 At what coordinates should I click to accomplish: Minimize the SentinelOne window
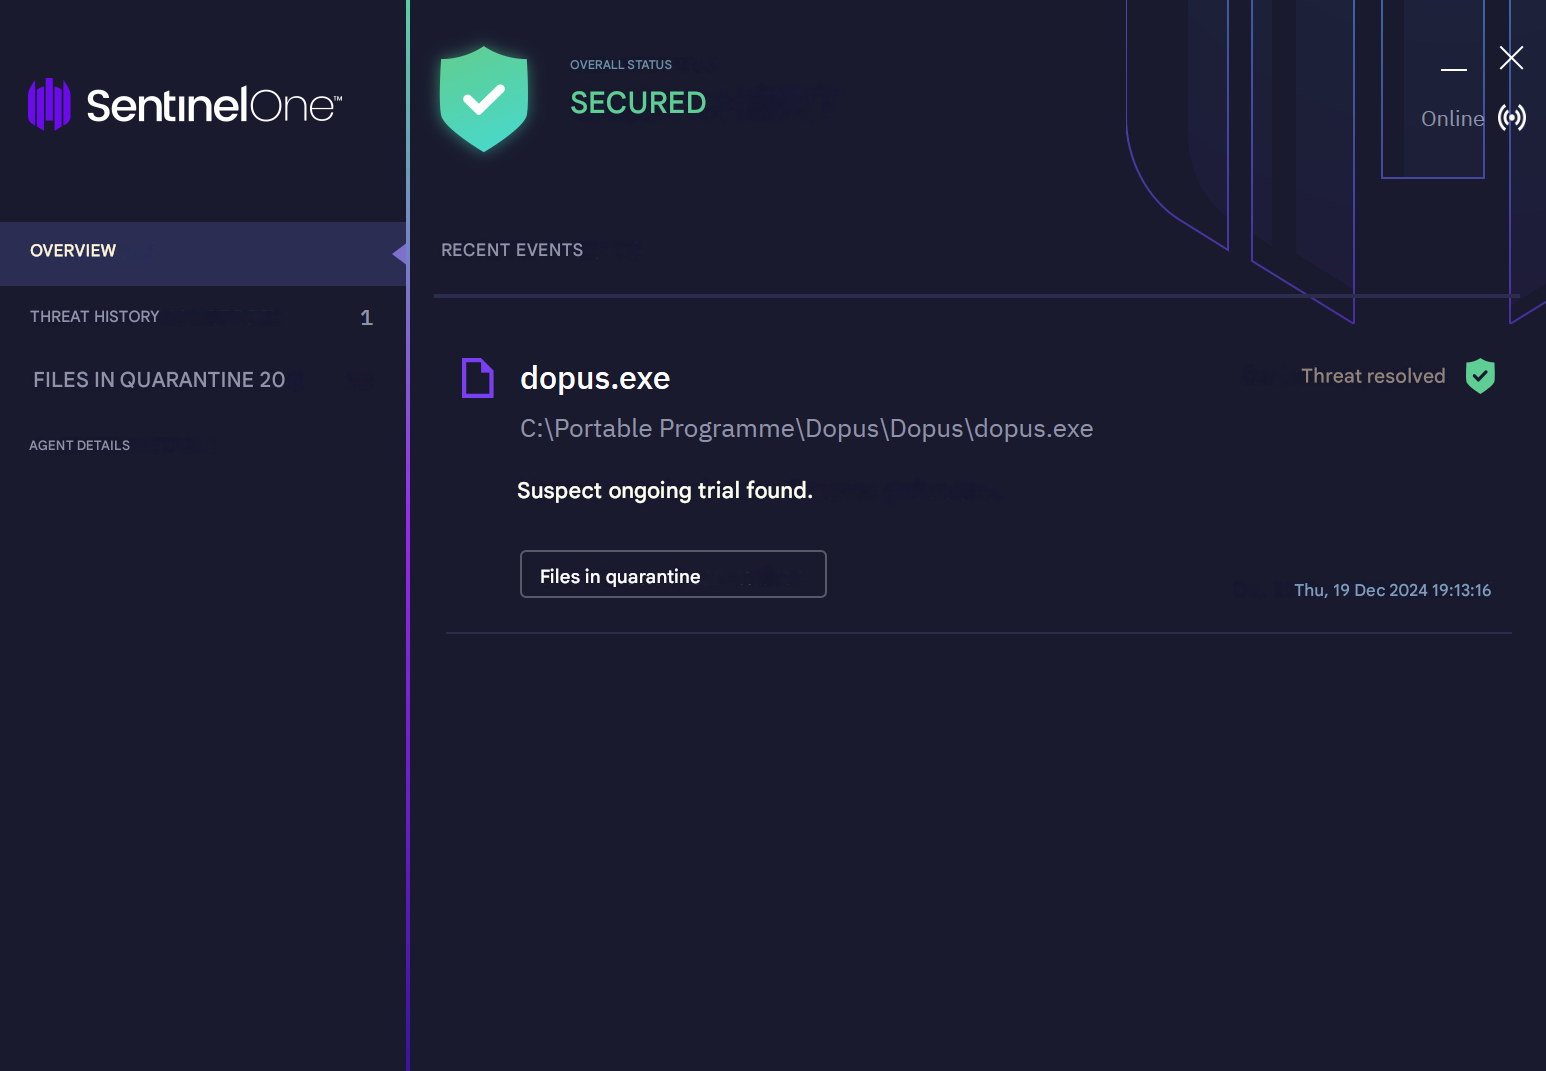1454,69
